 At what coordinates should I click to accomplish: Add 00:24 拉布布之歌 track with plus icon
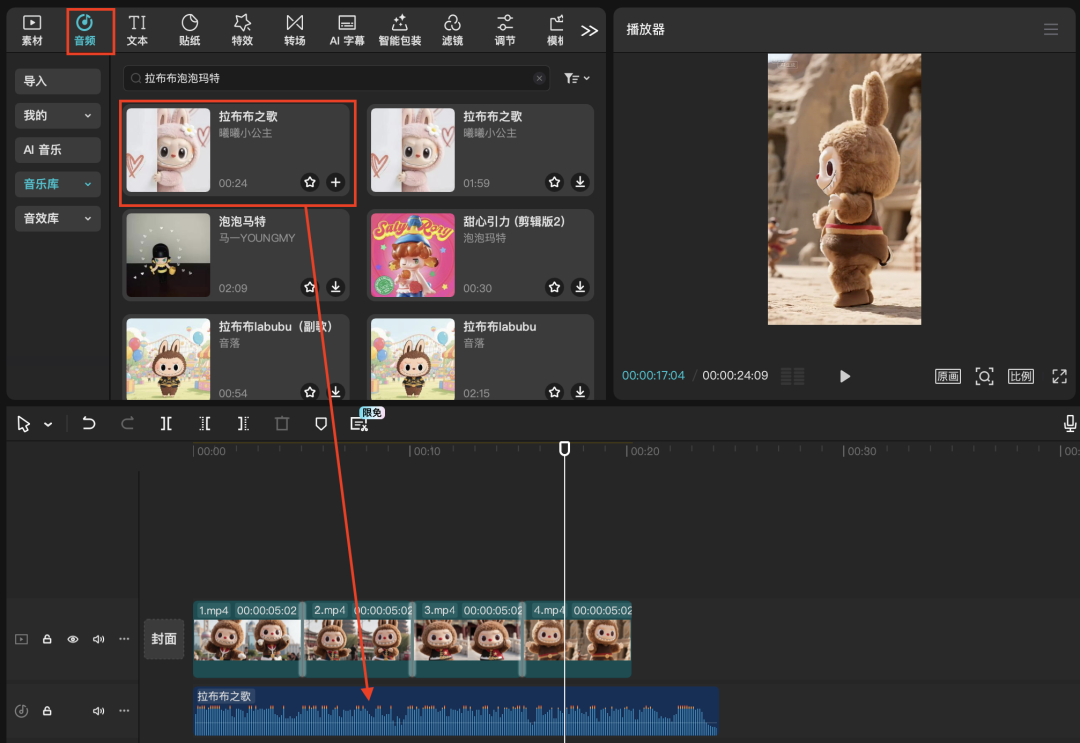335,182
